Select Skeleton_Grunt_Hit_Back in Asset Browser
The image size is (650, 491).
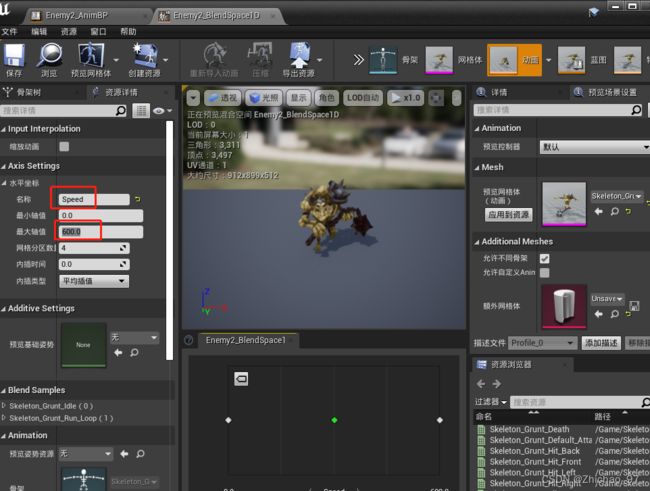534,451
